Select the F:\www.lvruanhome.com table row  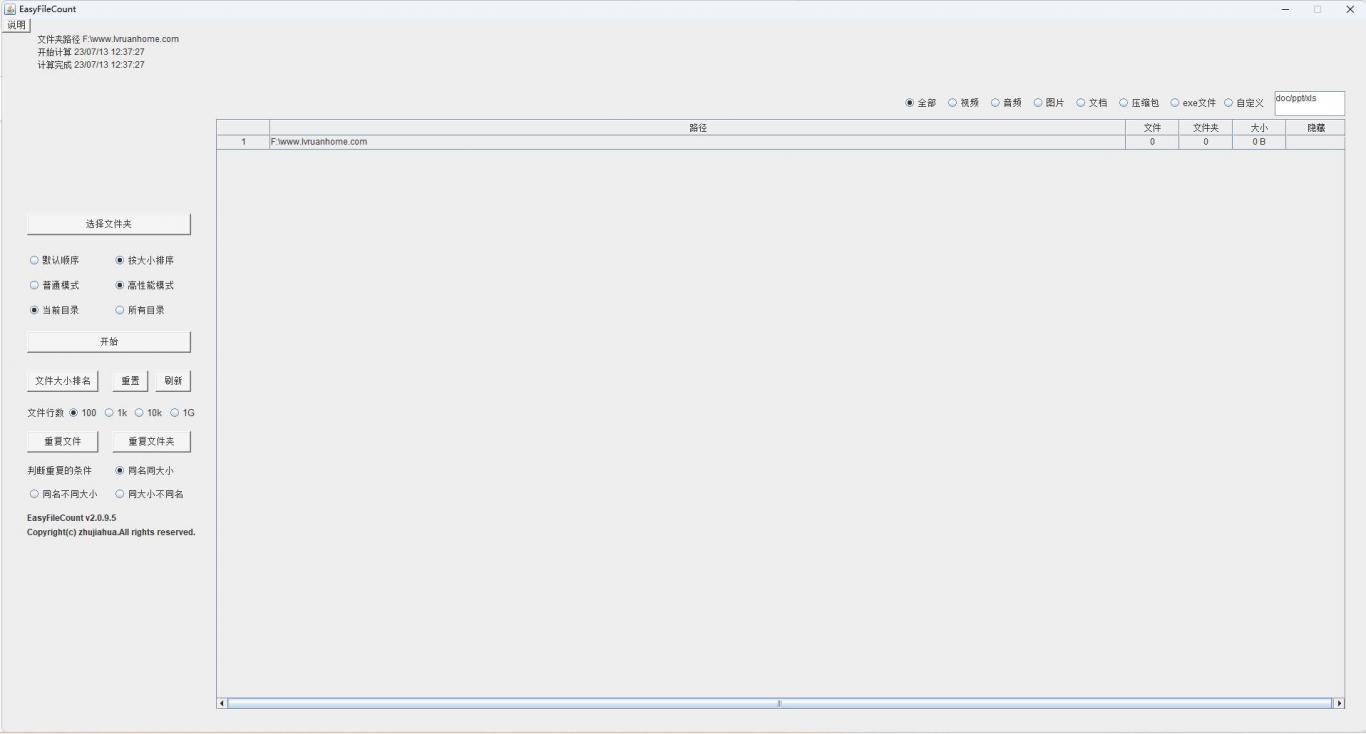coord(696,142)
